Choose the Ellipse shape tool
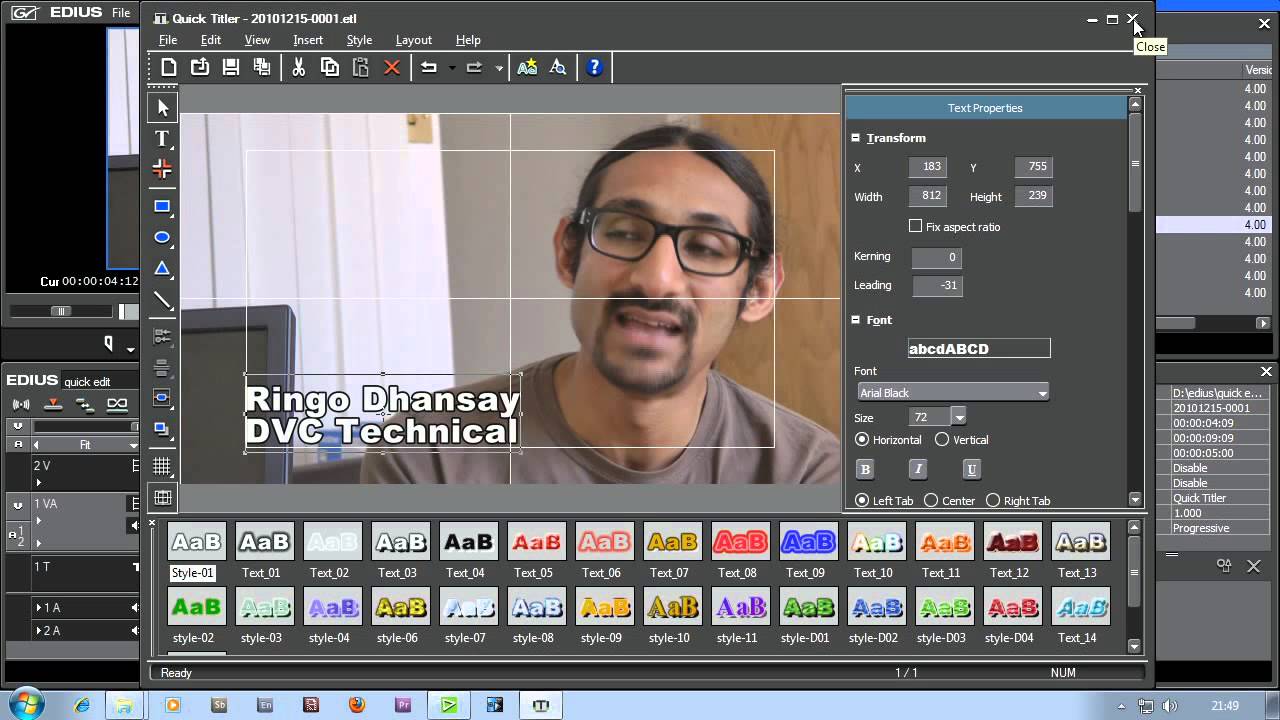 162,238
